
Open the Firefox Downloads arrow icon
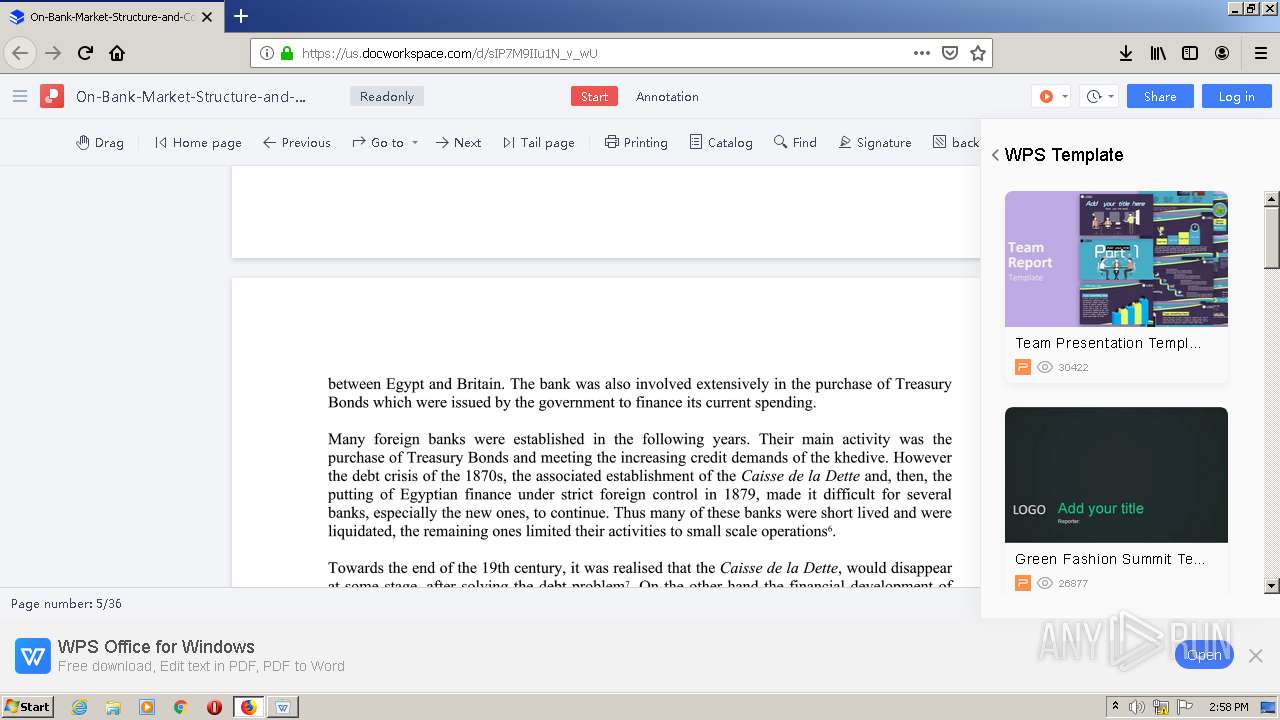1126,53
